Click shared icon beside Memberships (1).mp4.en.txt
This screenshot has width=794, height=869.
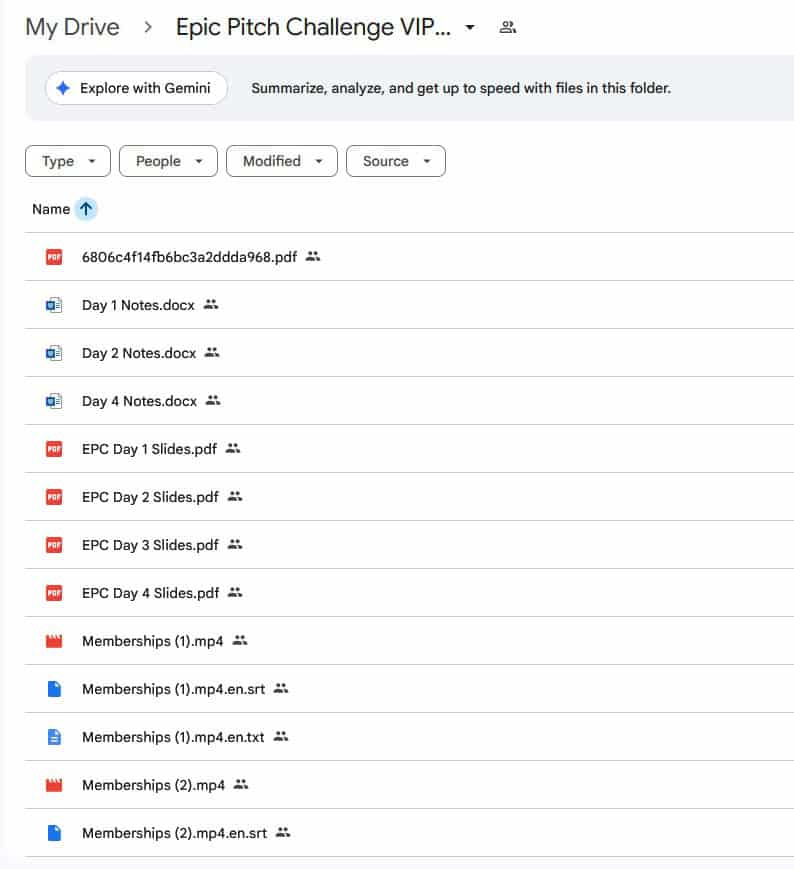tap(281, 736)
